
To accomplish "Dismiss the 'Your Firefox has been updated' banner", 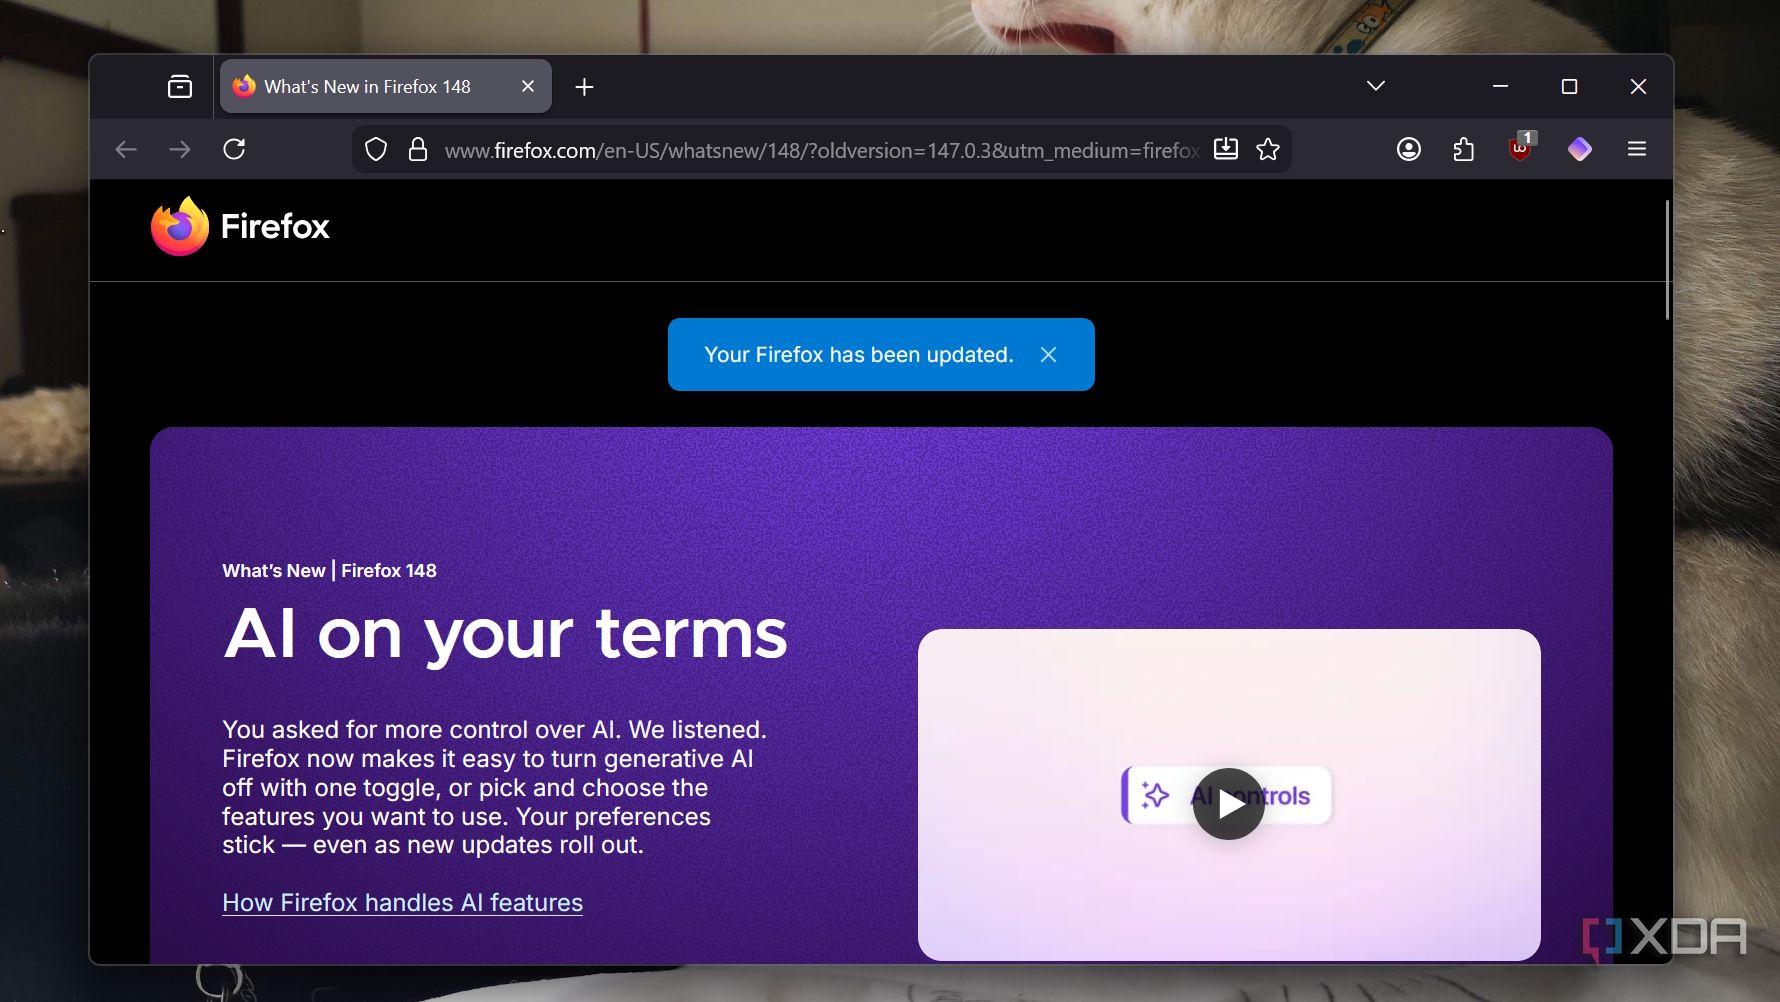I will (1048, 355).
